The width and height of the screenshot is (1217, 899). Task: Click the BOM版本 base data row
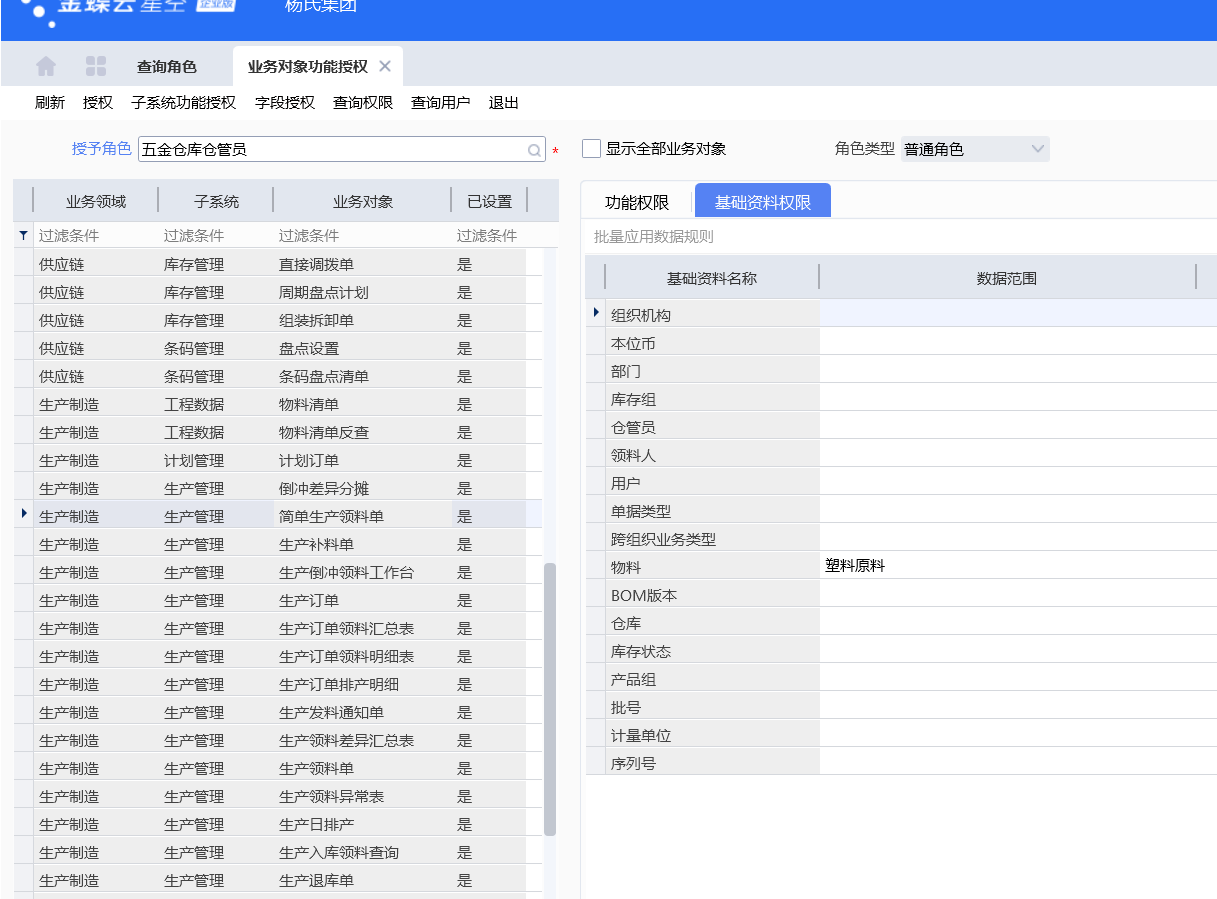(901, 595)
